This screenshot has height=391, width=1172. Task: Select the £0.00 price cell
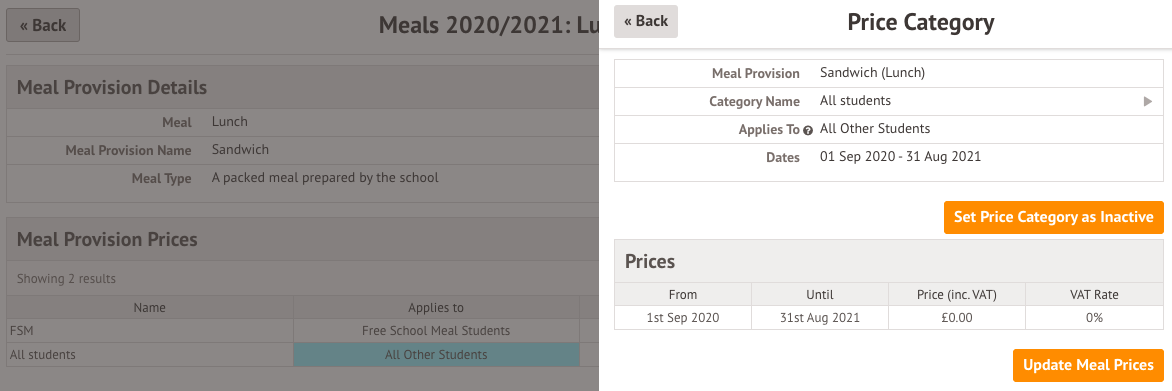pos(957,318)
